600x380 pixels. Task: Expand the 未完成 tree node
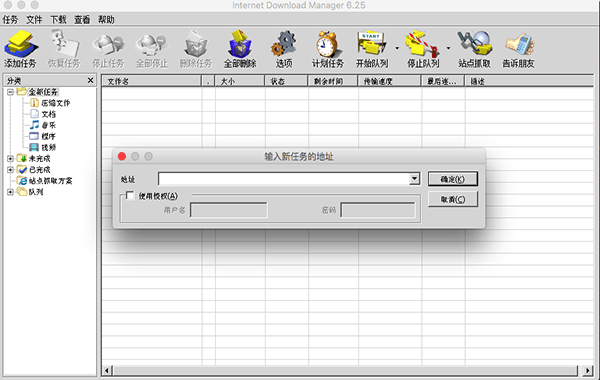(10, 158)
